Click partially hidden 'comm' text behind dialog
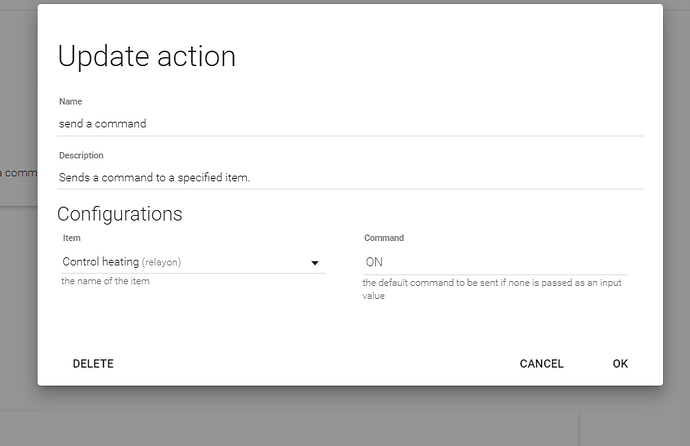The width and height of the screenshot is (690, 446). click(18, 172)
